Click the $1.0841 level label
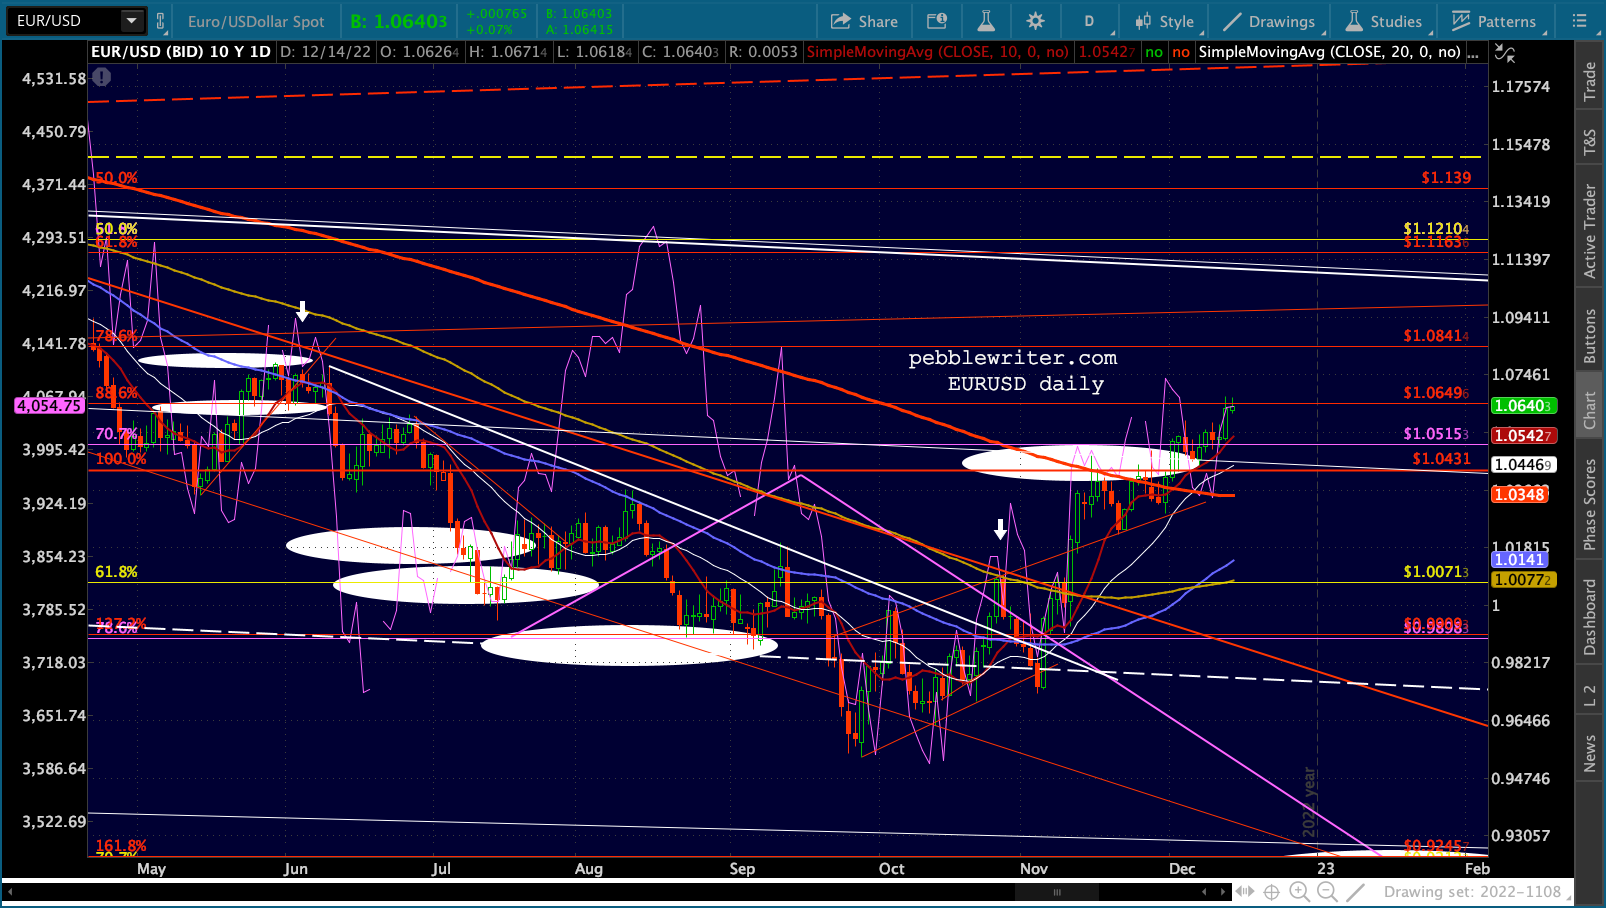Viewport: 1606px width, 908px height. point(1436,335)
